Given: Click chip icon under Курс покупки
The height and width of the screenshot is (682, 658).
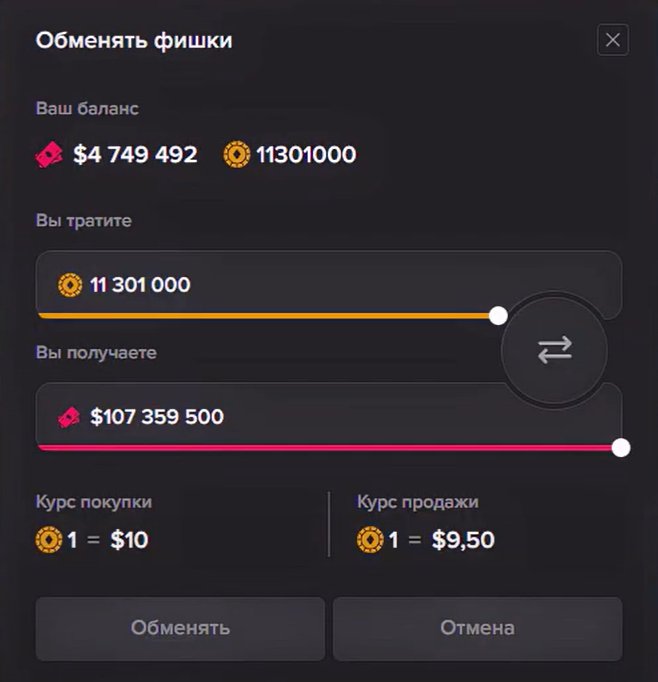Looking at the screenshot, I should [49, 540].
